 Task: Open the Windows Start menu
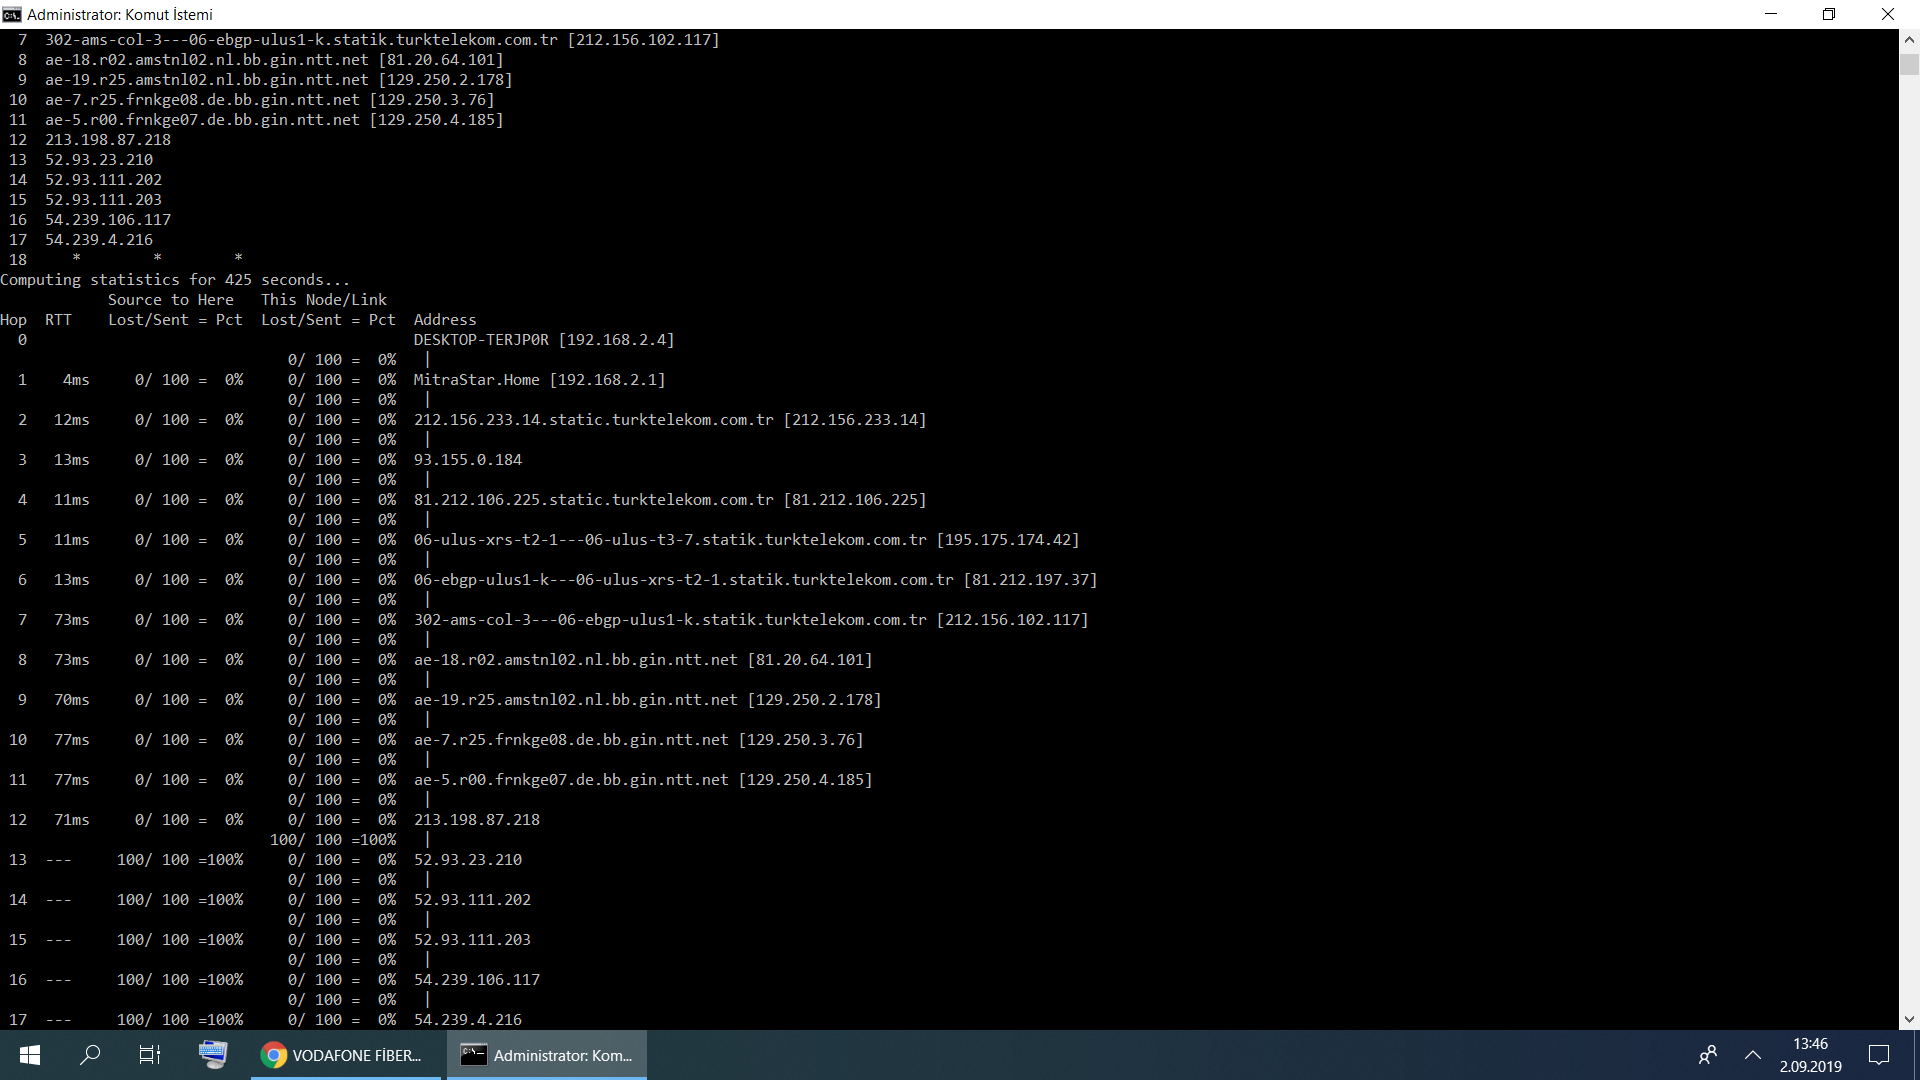[x=30, y=1055]
